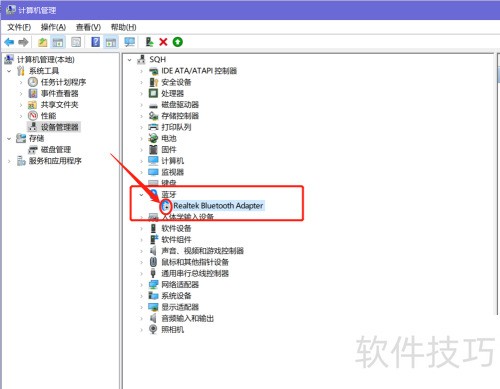Image resolution: width=500 pixels, height=389 pixels.
Task: Expand the 声音、视频和游戏控制器 category
Action: pos(141,251)
